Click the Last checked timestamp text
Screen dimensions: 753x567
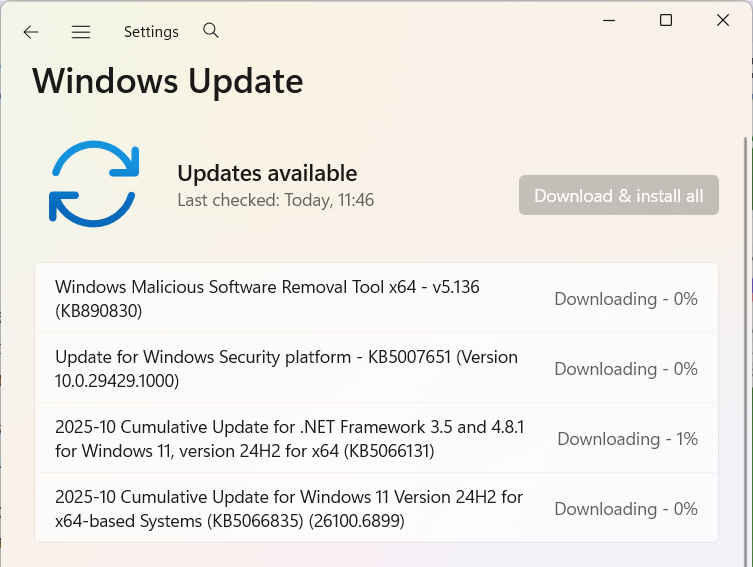(x=275, y=200)
